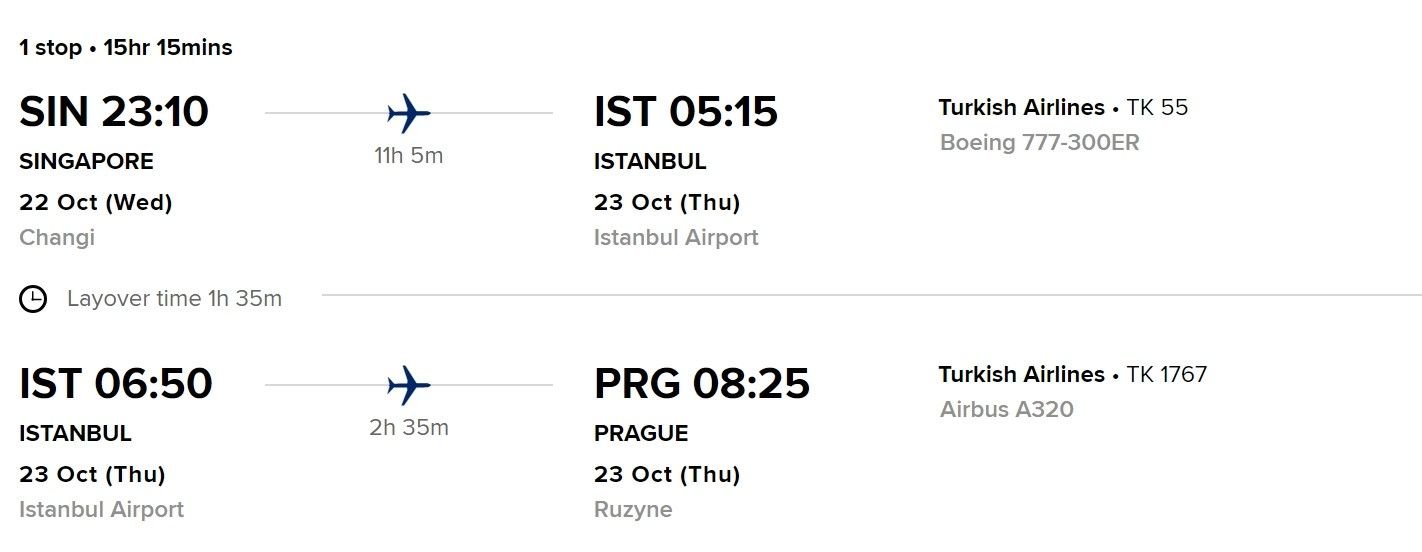This screenshot has height=552, width=1422.
Task: Select the IST 05:15 arrival time
Action: pyautogui.click(x=686, y=112)
